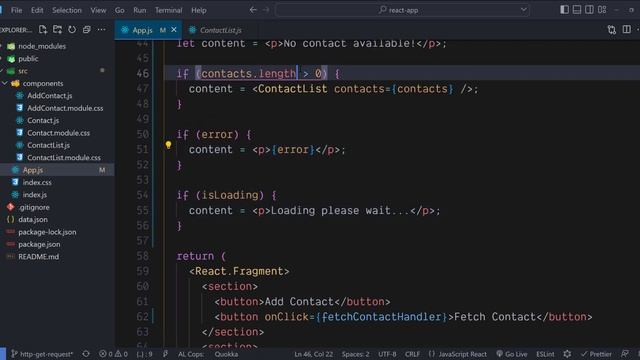Select the App.js editor tab

[x=142, y=30]
